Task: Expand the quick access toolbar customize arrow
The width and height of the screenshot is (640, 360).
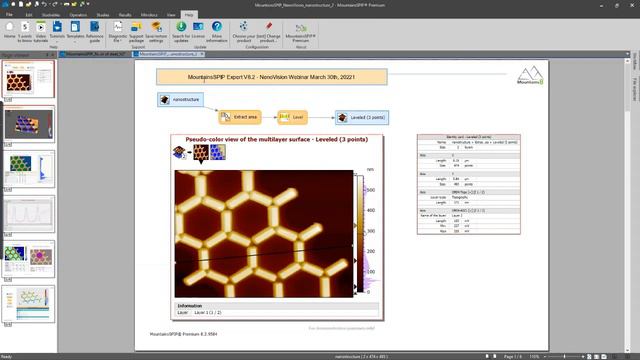Action: click(x=88, y=4)
